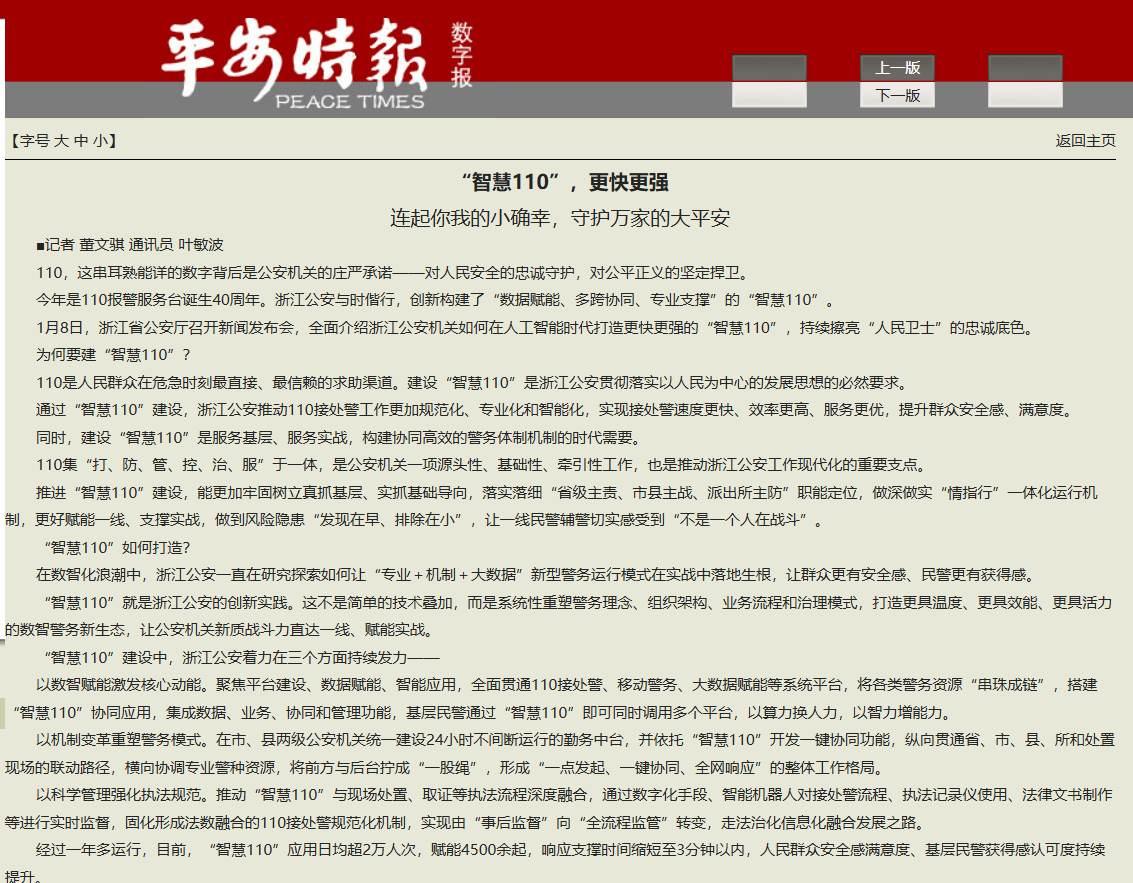The image size is (1133, 883).
Task: Go to previous page with 上一版
Action: coord(897,68)
